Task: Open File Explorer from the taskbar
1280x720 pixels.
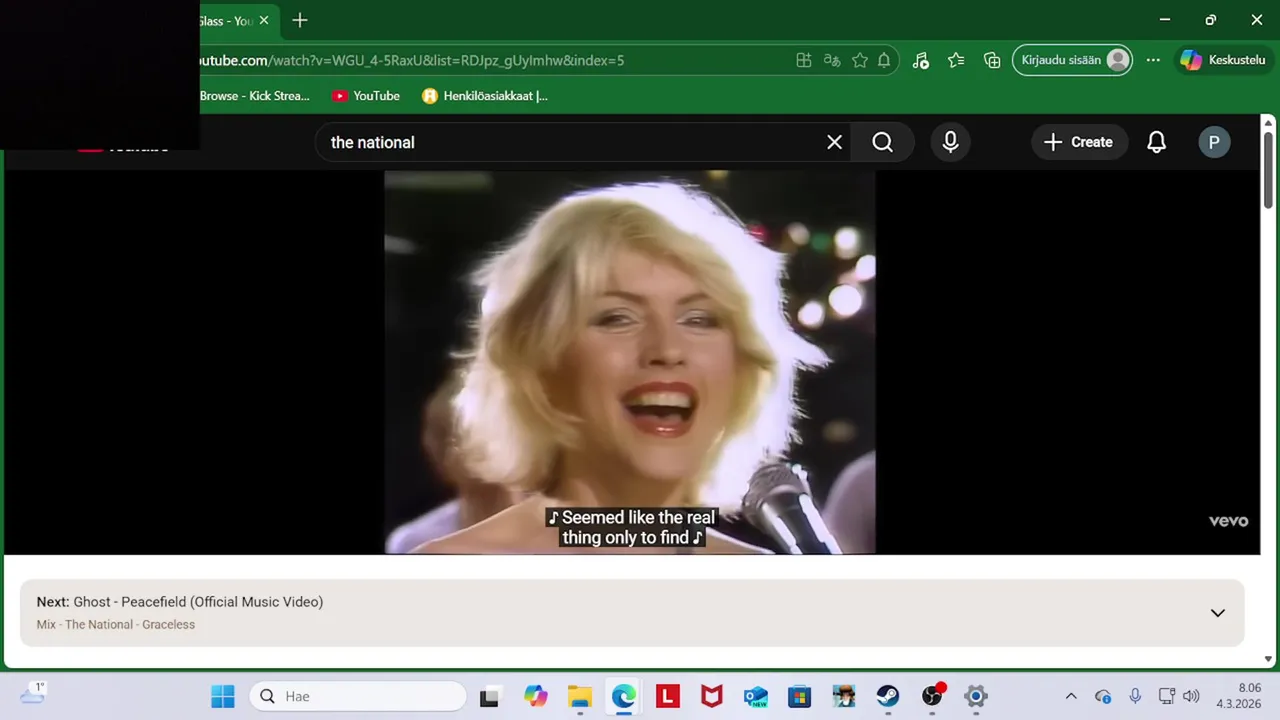Action: click(580, 696)
